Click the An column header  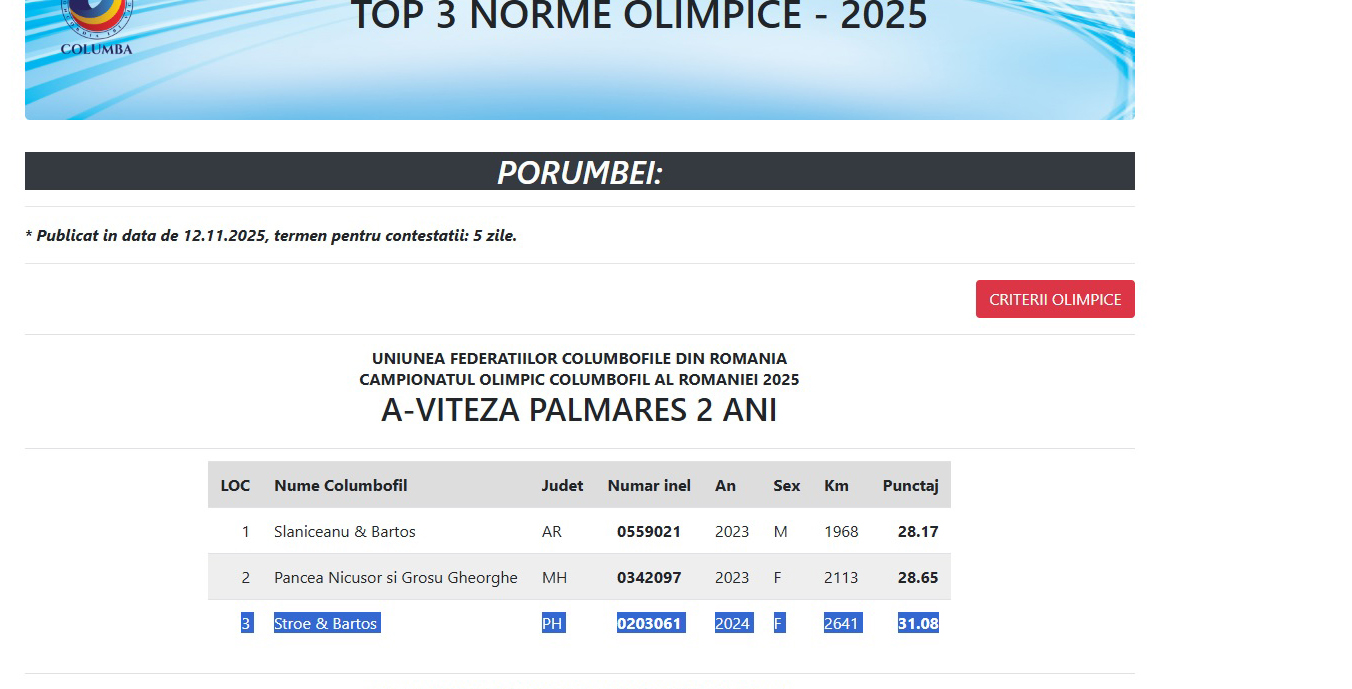coord(726,485)
